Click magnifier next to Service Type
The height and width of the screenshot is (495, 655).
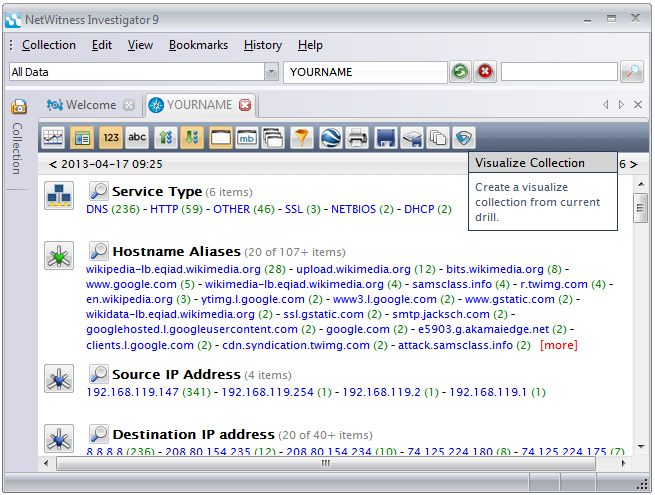click(99, 191)
